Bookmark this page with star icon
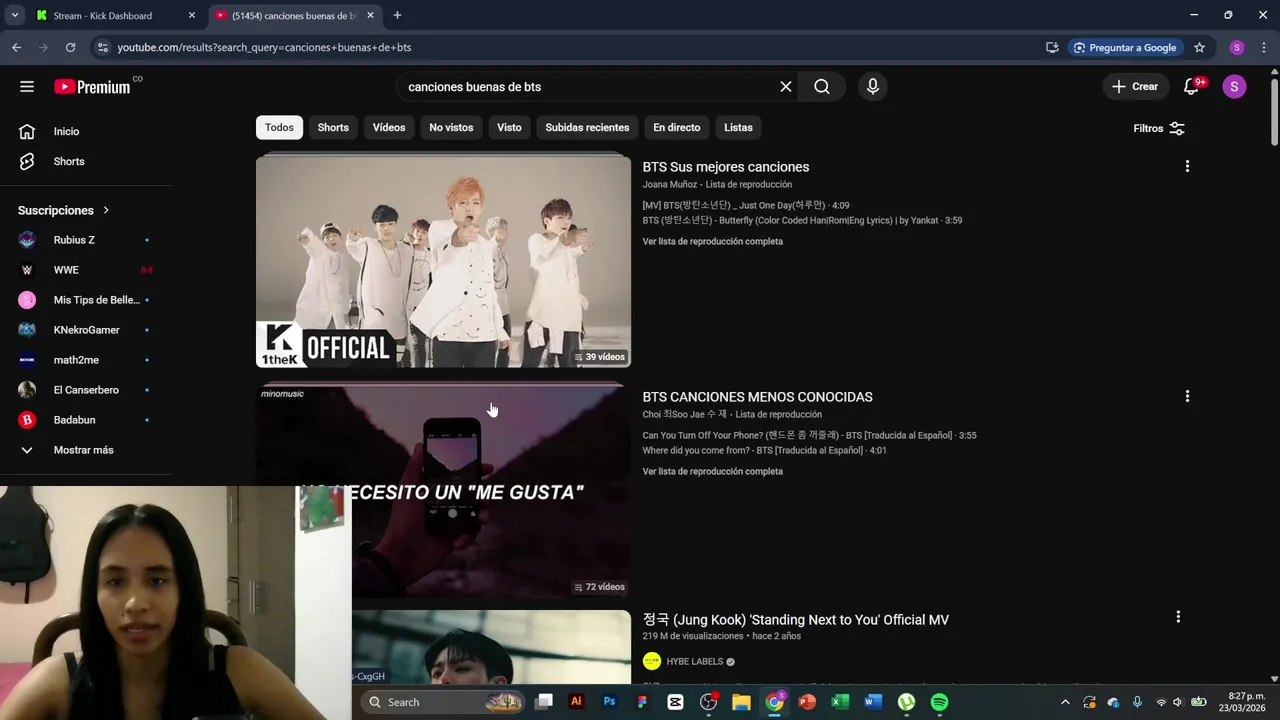Screen dimensions: 1280x720 (x=1199, y=47)
